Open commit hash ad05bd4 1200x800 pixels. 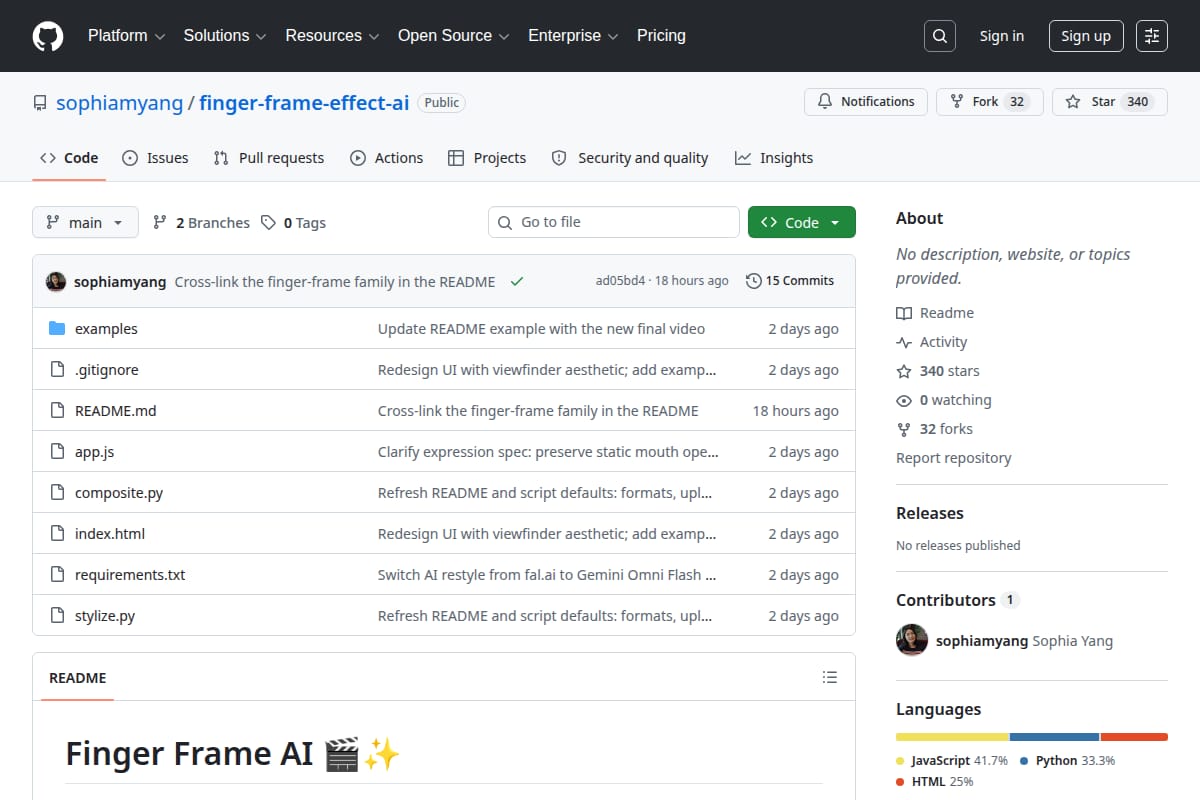click(x=620, y=281)
